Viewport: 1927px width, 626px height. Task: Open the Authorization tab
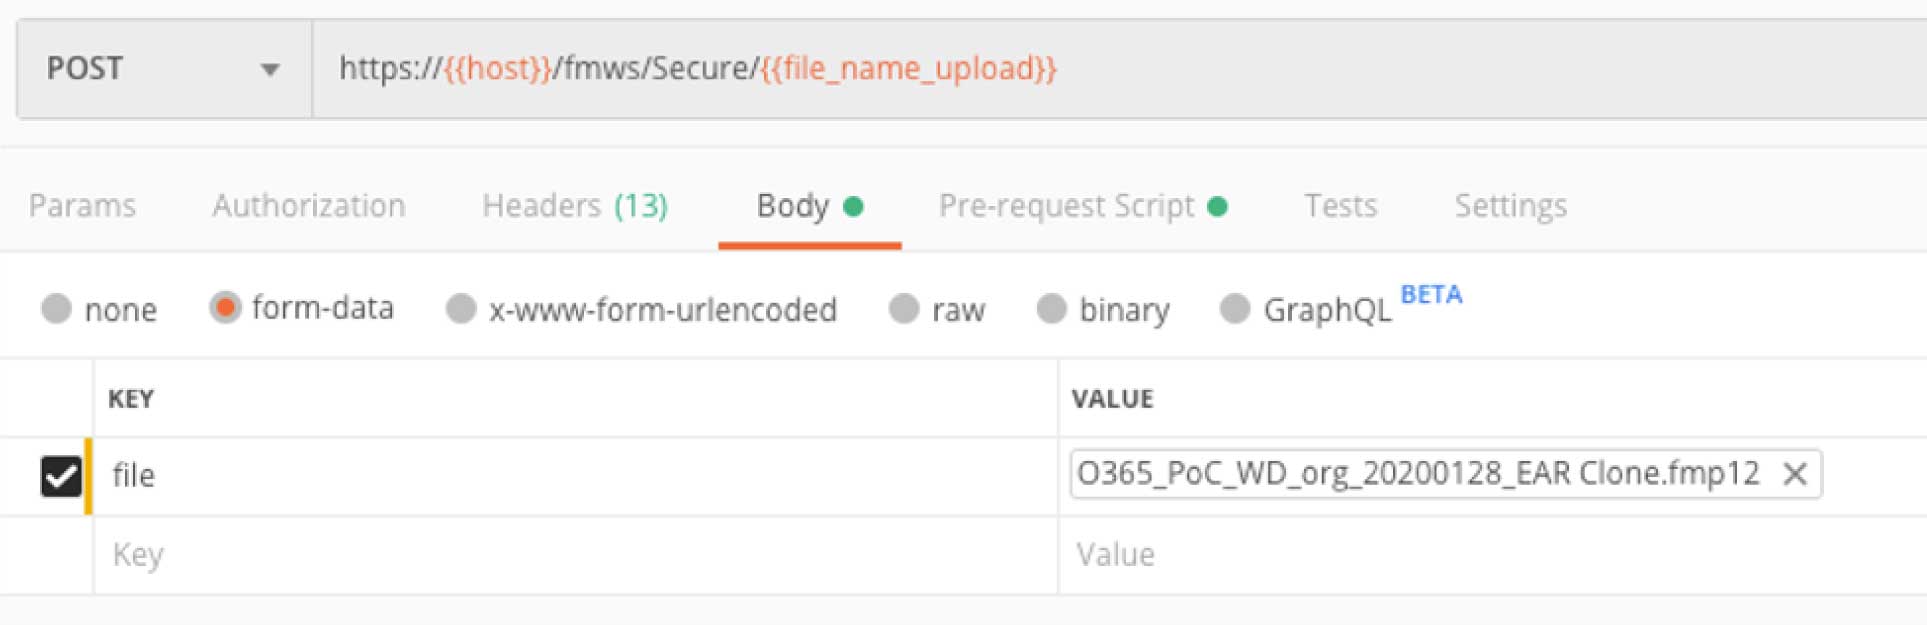point(308,206)
